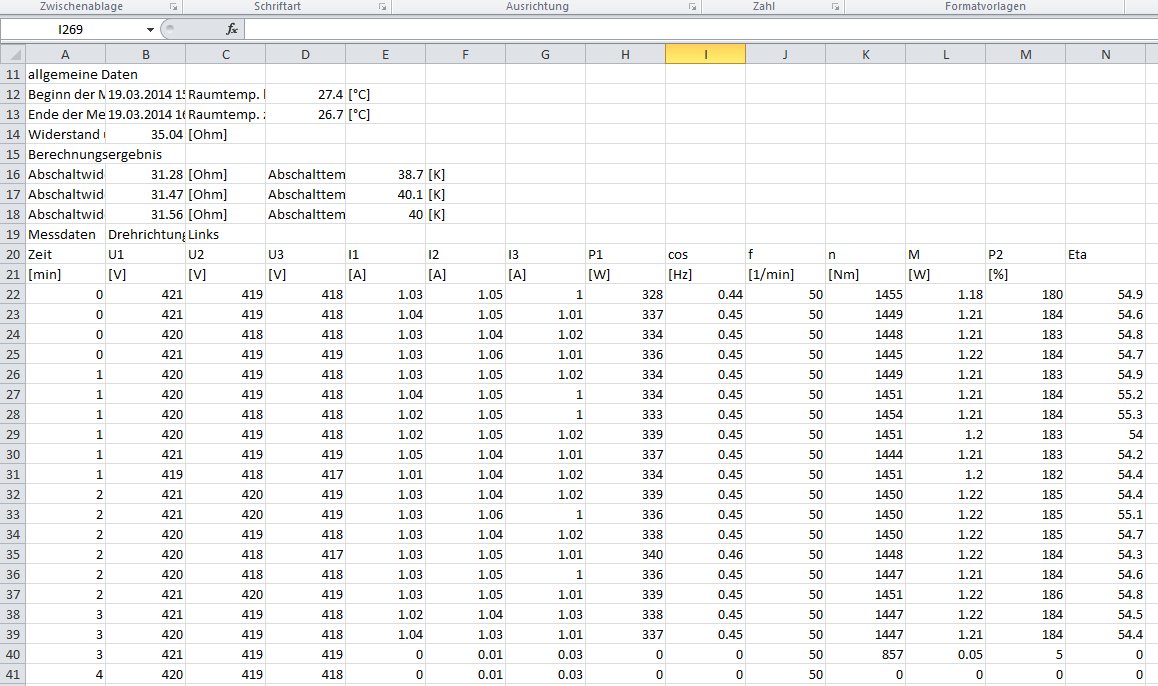Image resolution: width=1158 pixels, height=686 pixels.
Task: Select row 40 header
Action: click(12, 654)
